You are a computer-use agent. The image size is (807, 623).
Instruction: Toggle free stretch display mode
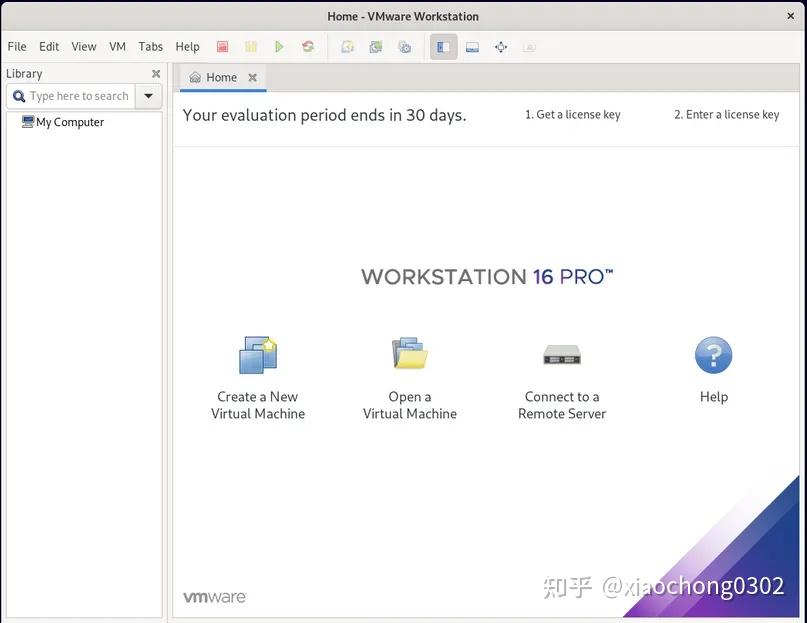click(530, 46)
